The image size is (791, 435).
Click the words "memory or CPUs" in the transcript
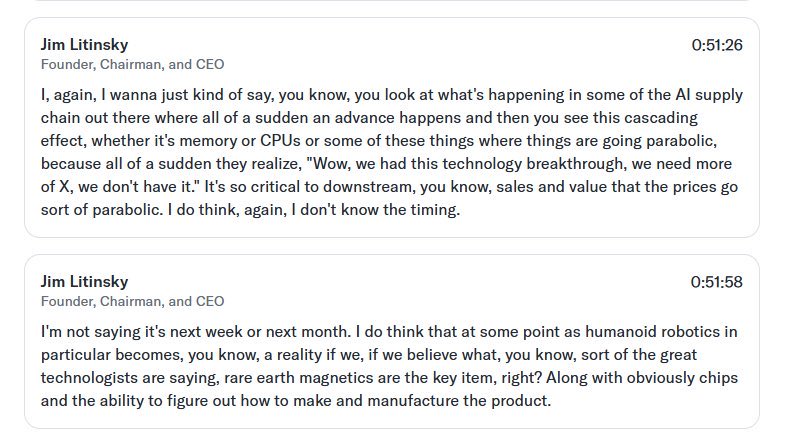(x=240, y=141)
